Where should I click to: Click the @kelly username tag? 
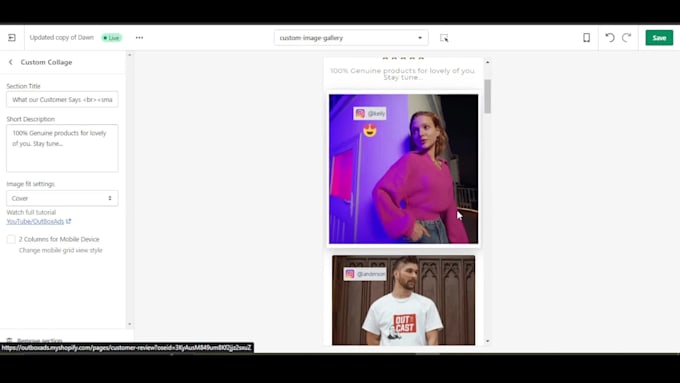click(x=369, y=114)
